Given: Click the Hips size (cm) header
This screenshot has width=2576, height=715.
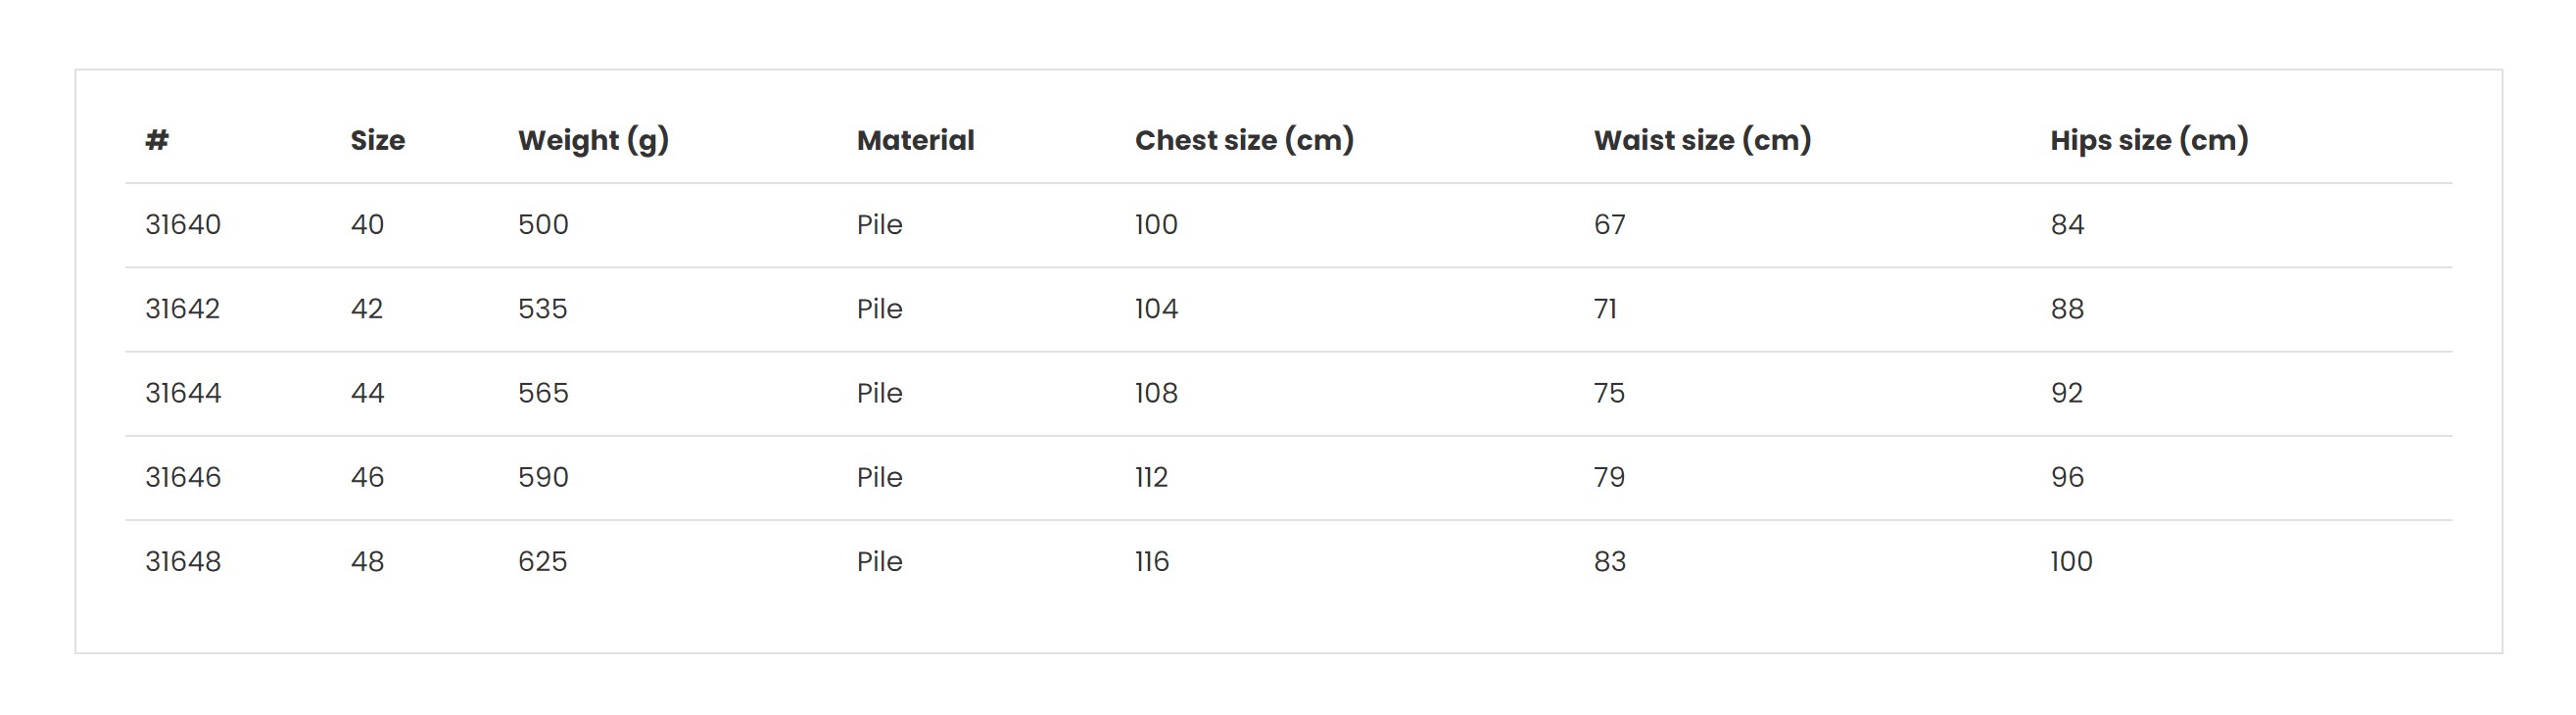Looking at the screenshot, I should click(x=2149, y=141).
